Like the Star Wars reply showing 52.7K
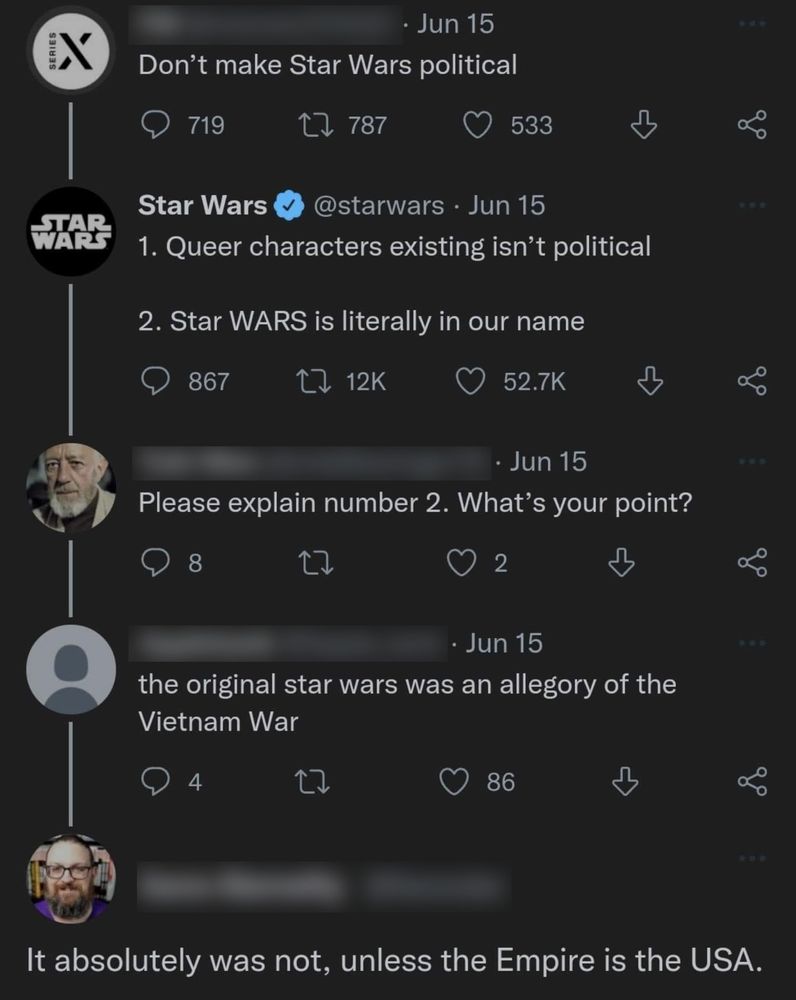This screenshot has height=1000, width=796. (x=469, y=381)
